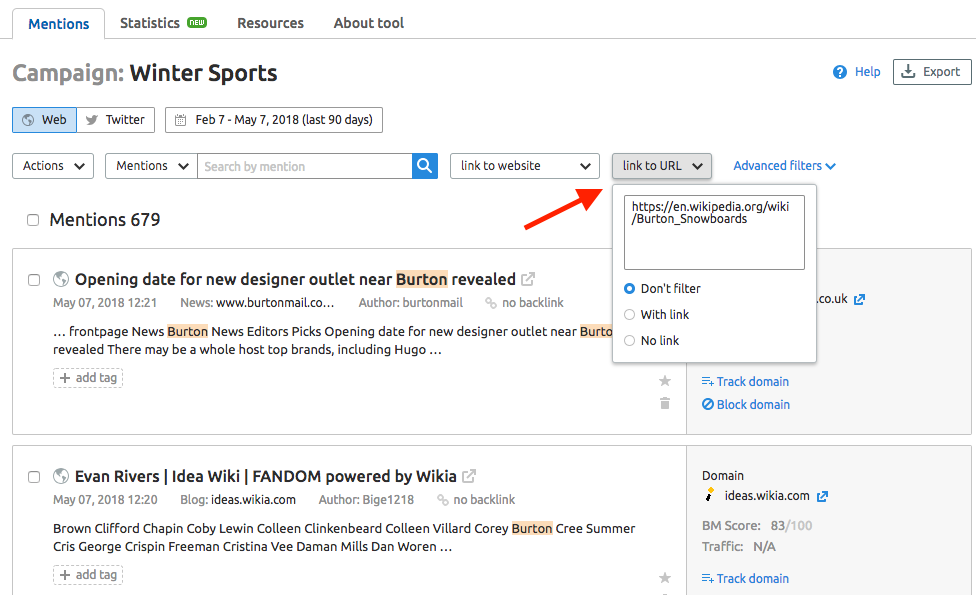Click the link icon by no backlink in Bige1218 row
This screenshot has width=976, height=595.
443,500
